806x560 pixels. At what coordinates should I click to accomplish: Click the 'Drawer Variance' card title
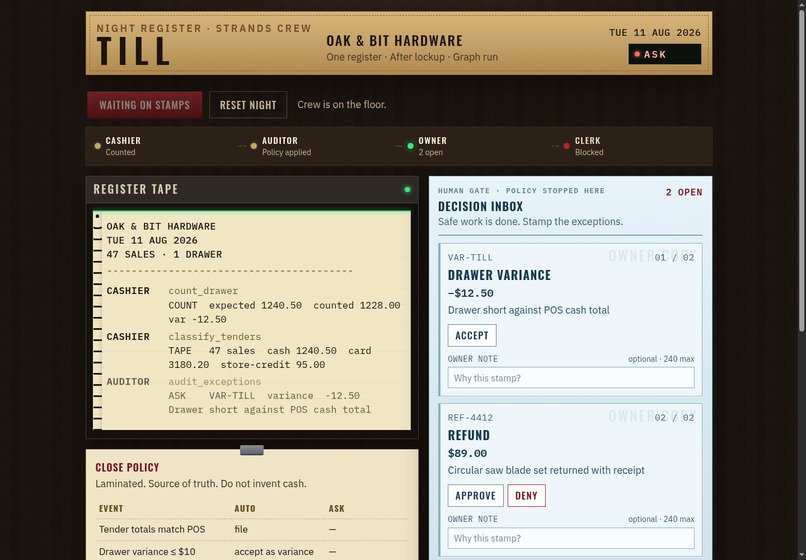click(499, 275)
